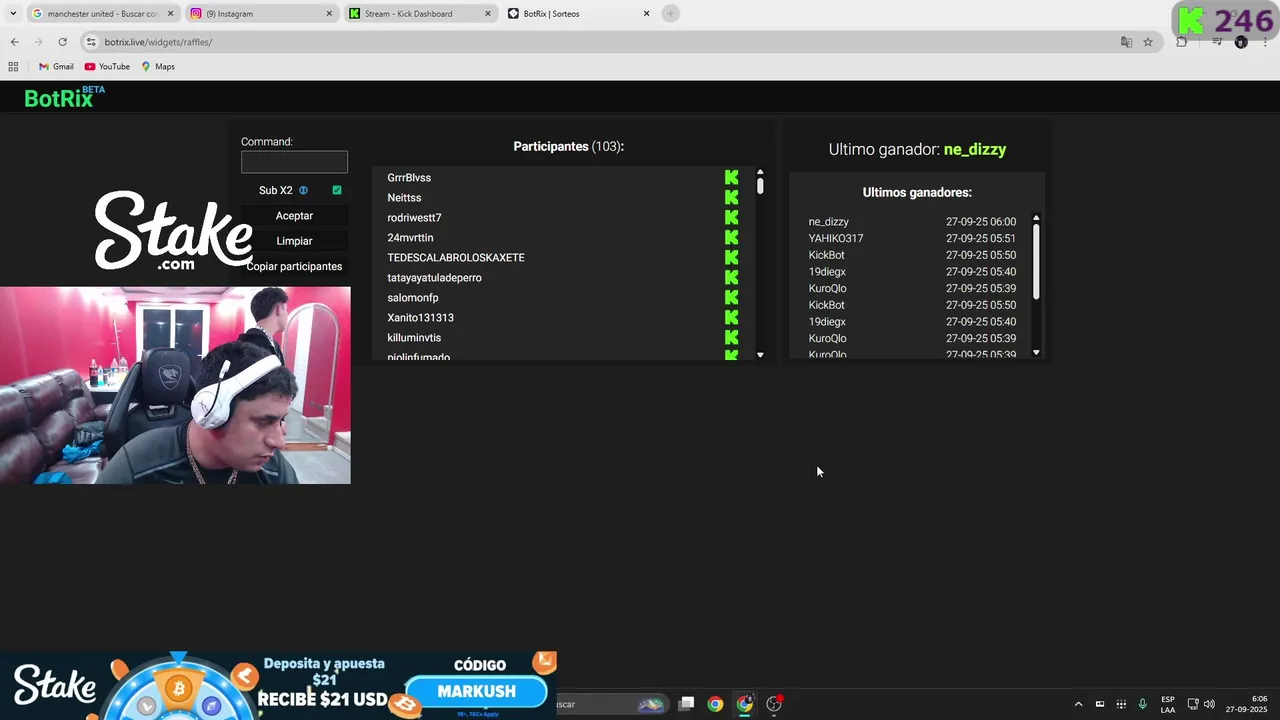Viewport: 1280px width, 720px height.
Task: Select participant TEDESCALABROLOSKAXETE
Action: [456, 258]
